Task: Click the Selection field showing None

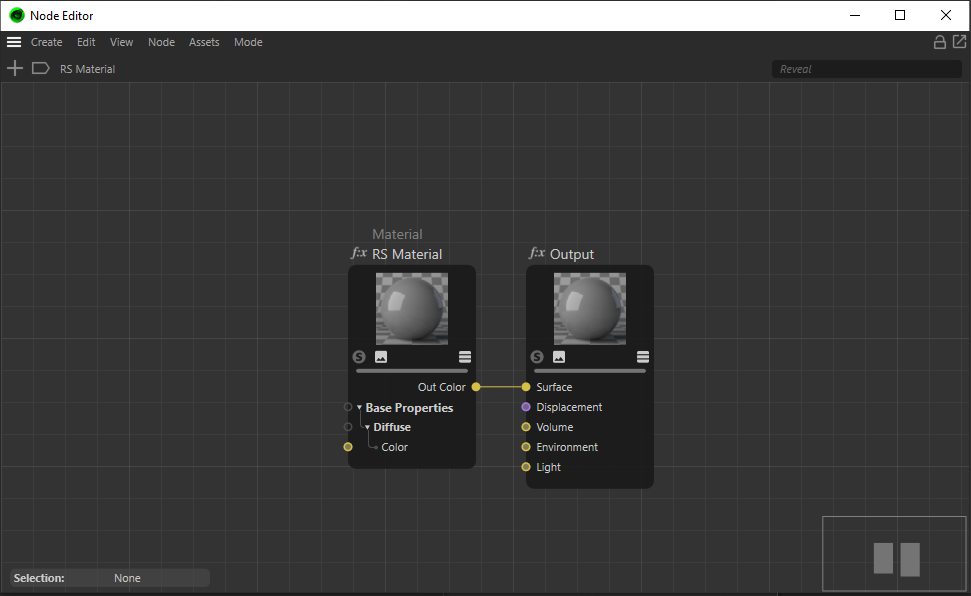Action: 110,578
